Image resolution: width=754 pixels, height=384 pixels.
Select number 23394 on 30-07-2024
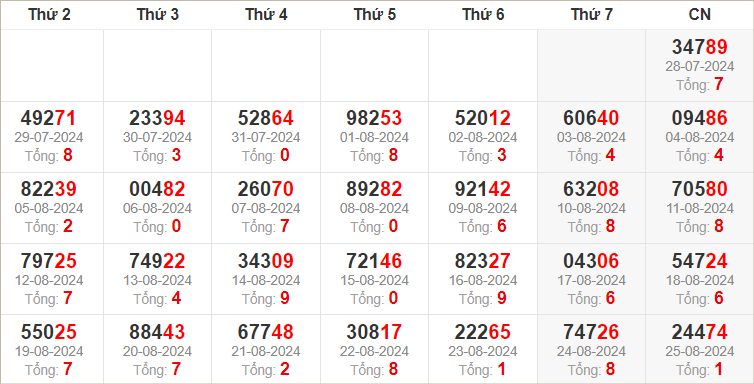(x=157, y=118)
